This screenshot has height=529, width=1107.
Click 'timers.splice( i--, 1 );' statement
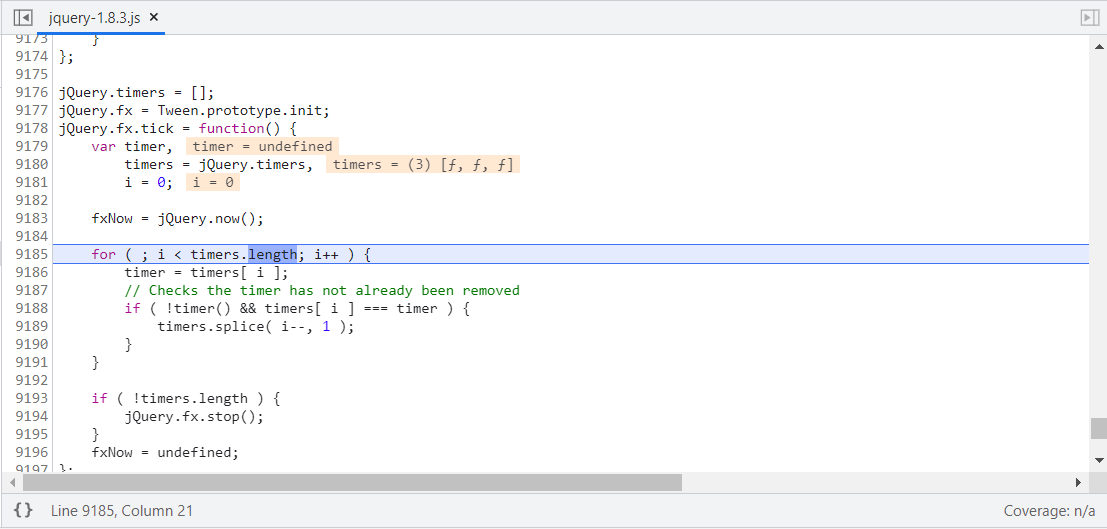pos(256,326)
